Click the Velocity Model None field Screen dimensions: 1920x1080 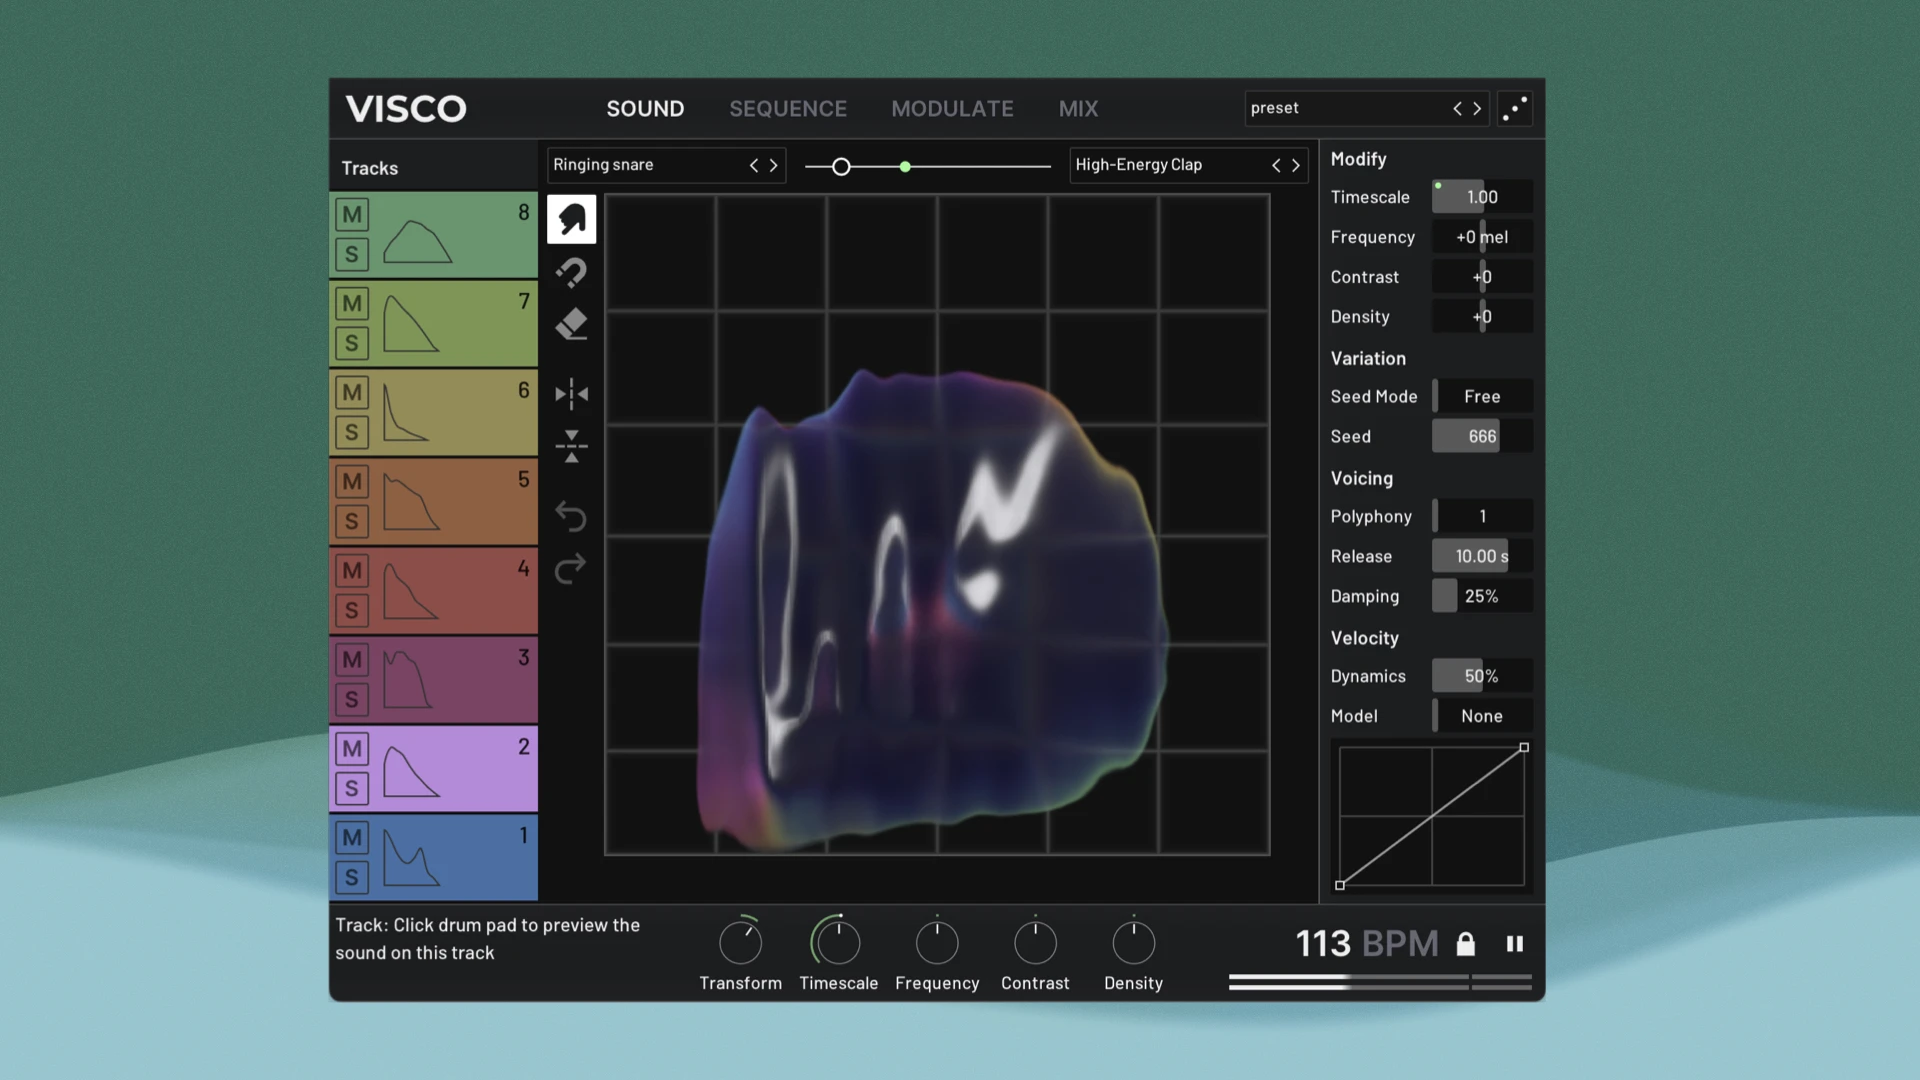pyautogui.click(x=1481, y=716)
